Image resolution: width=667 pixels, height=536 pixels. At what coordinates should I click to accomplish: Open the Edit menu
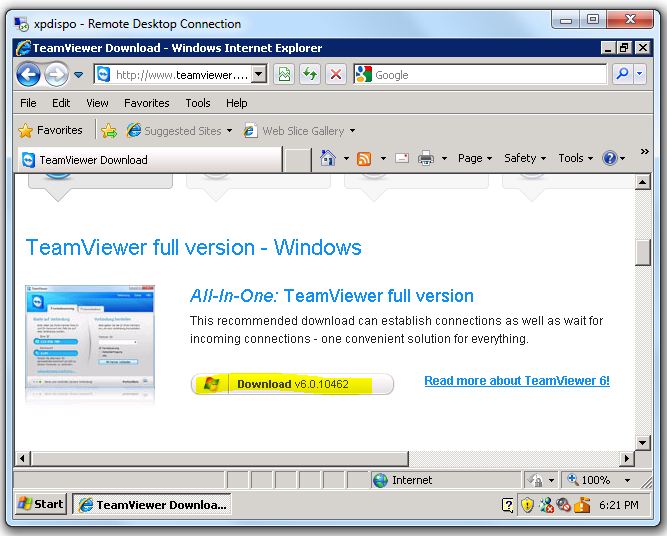click(61, 103)
